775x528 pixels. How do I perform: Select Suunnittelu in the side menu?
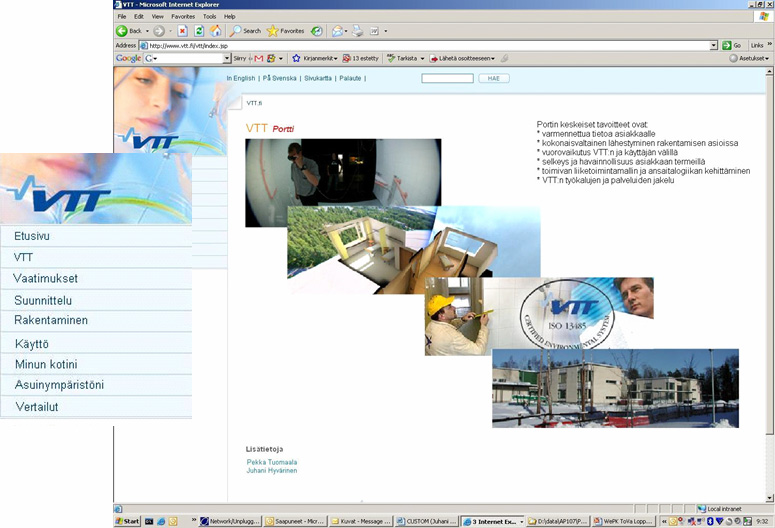pos(96,301)
